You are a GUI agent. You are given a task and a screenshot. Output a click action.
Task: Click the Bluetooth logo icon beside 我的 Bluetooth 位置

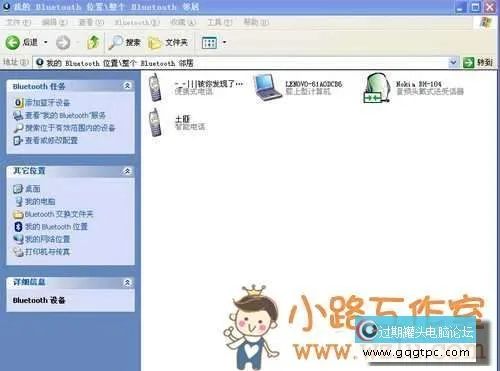click(x=18, y=227)
